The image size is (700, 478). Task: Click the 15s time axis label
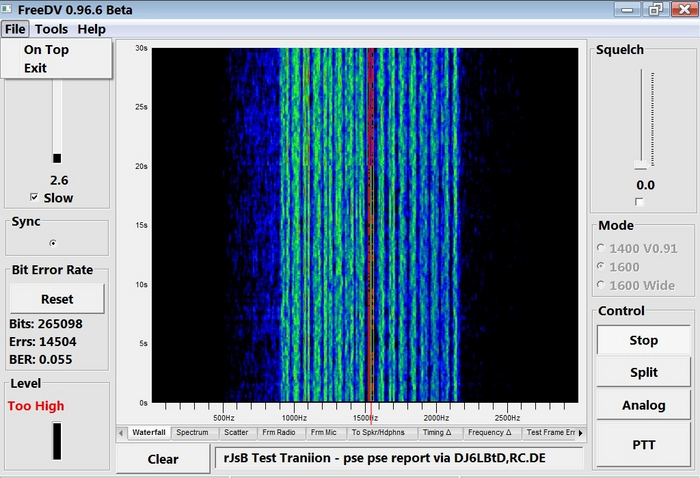click(x=141, y=225)
